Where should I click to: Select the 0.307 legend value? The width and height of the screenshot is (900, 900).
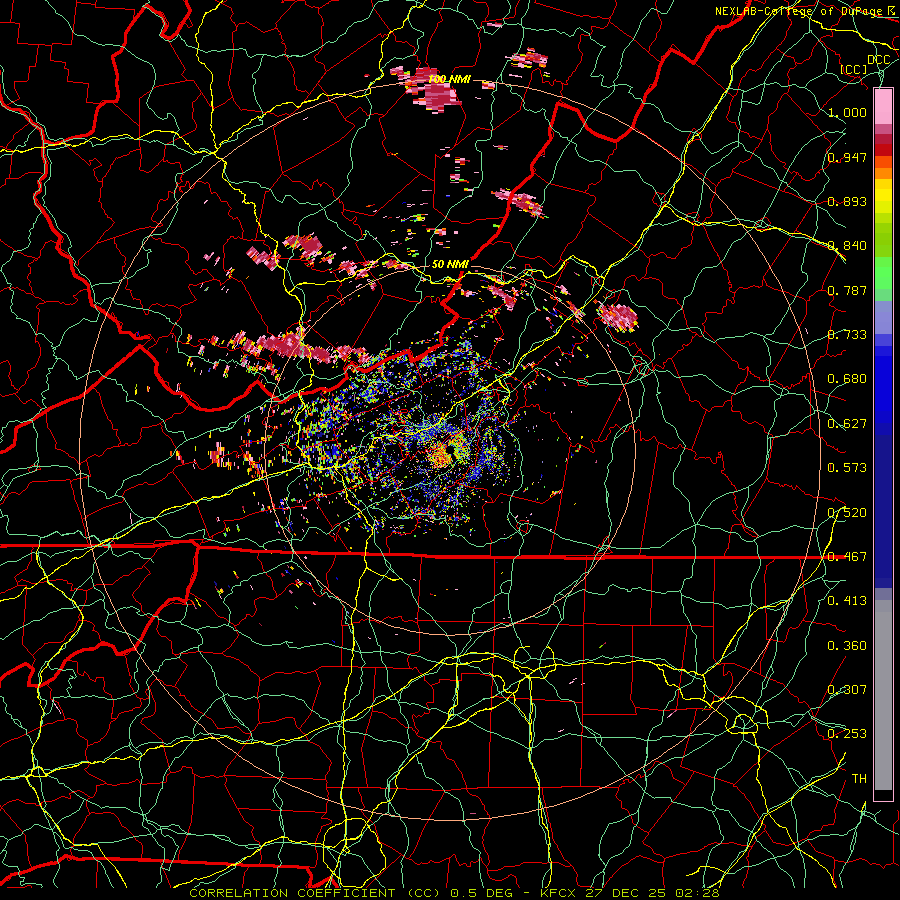[x=847, y=690]
